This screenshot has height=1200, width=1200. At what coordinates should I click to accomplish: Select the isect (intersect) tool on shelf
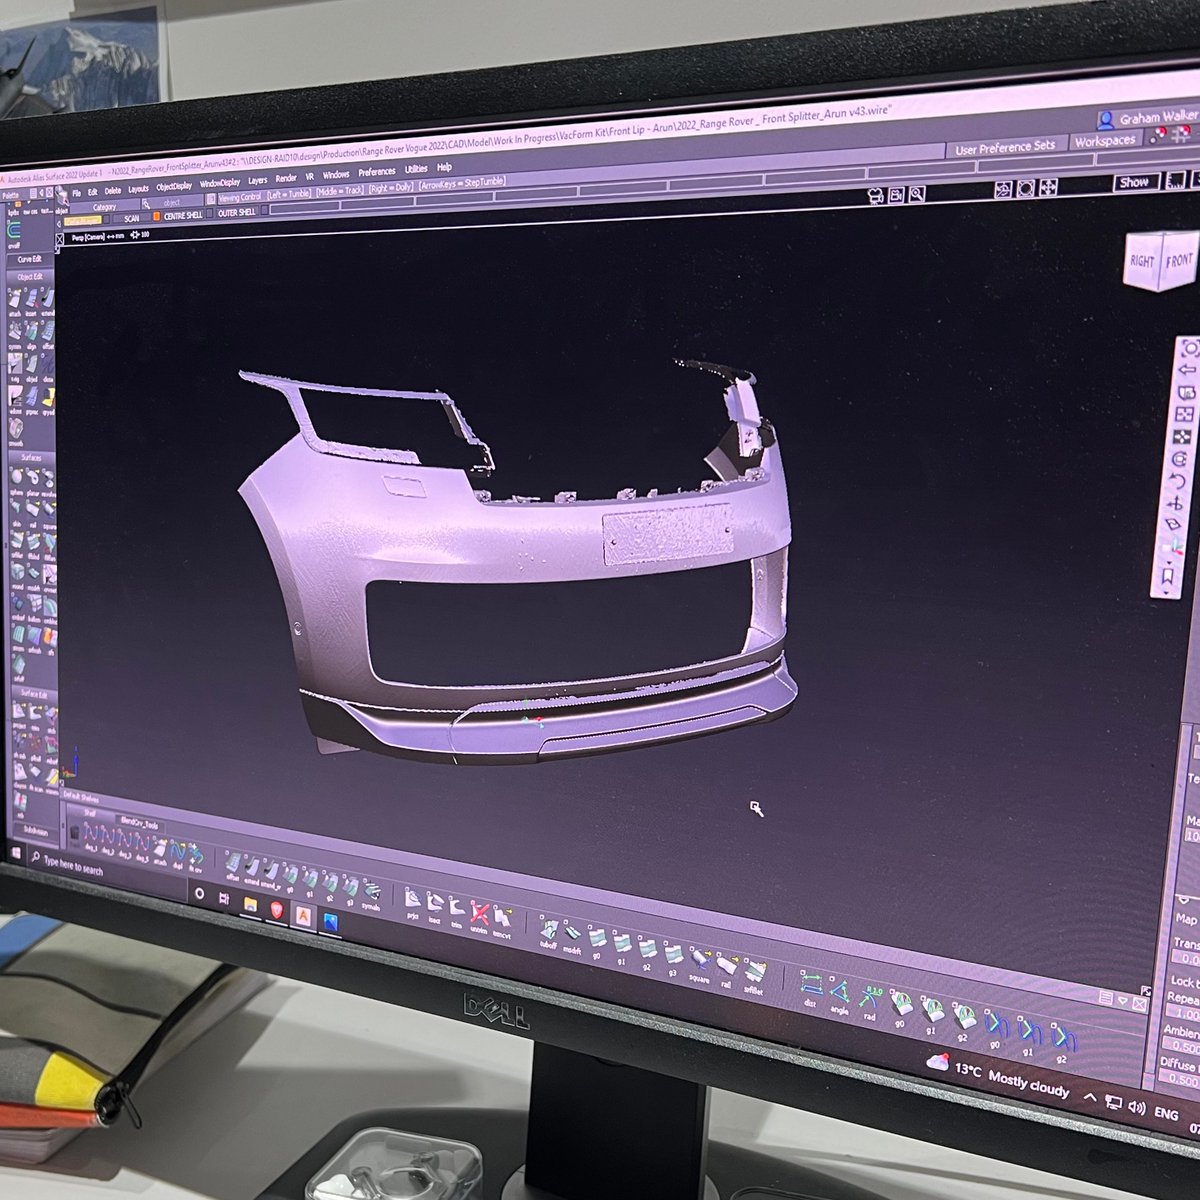pyautogui.click(x=434, y=907)
